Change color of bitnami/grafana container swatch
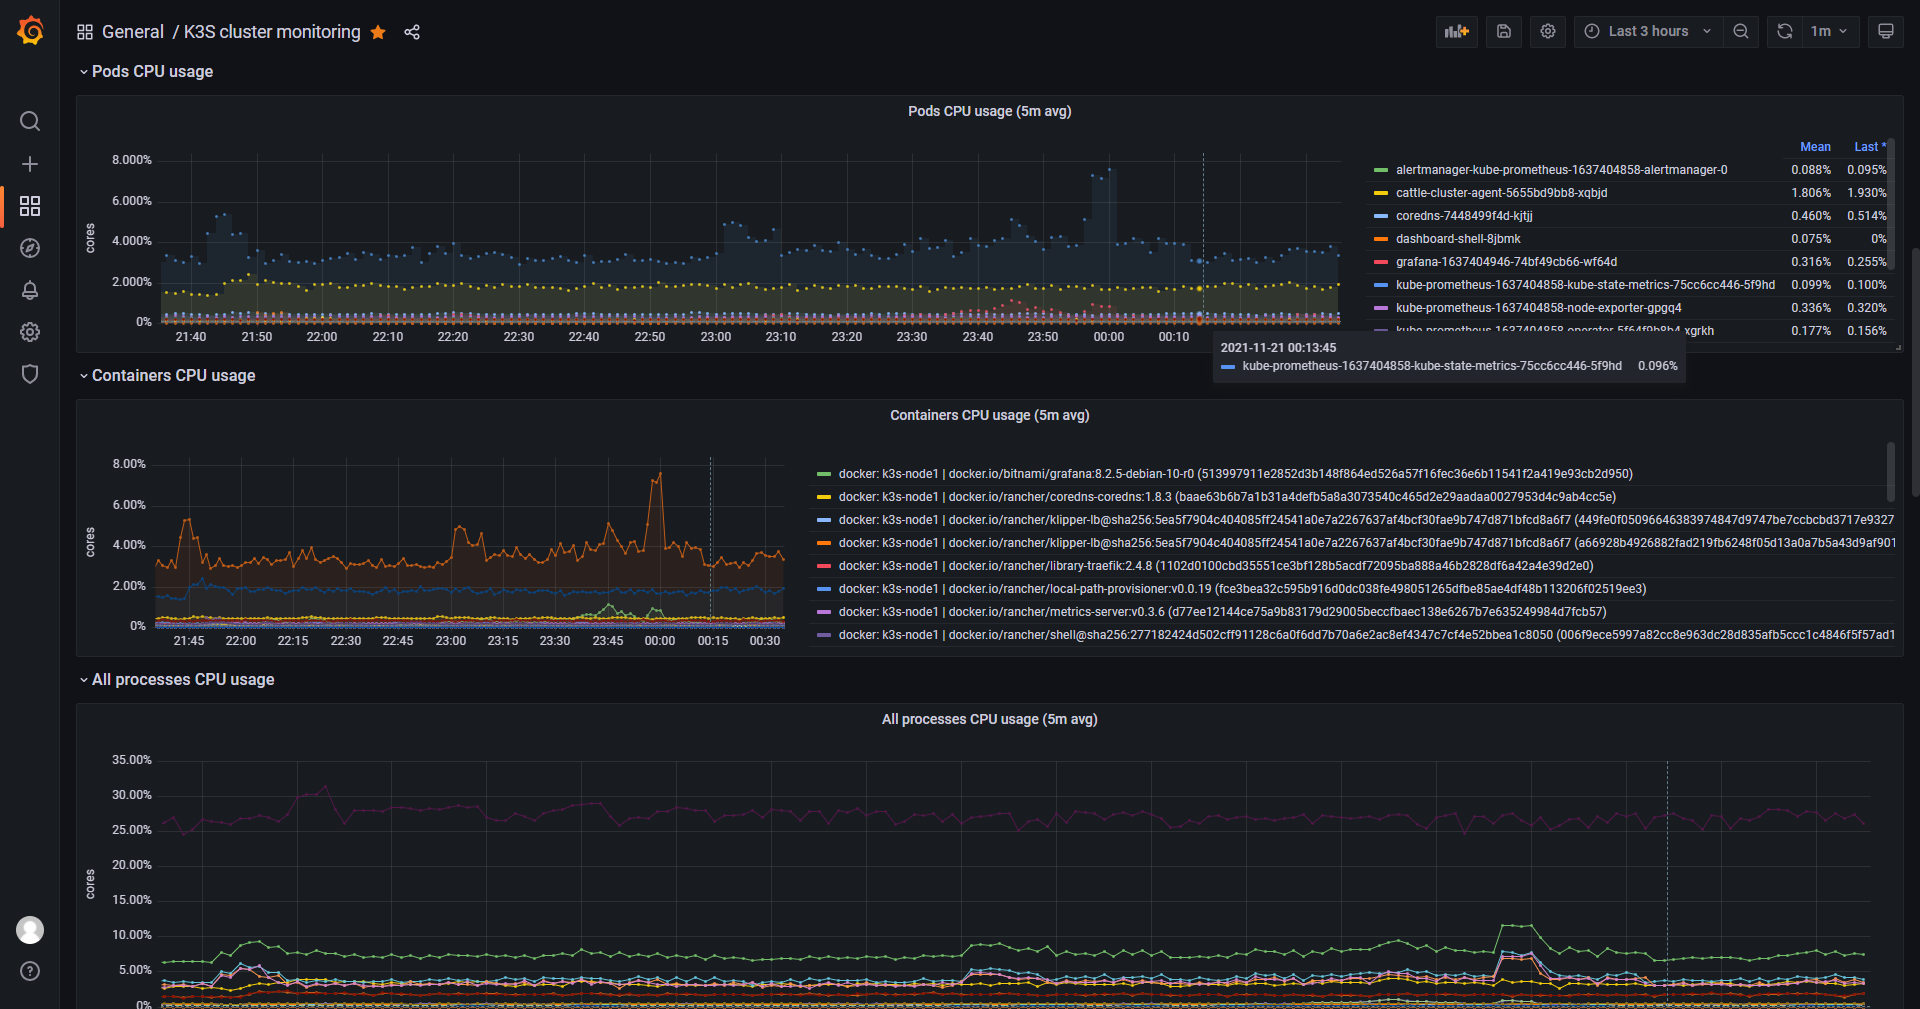 pos(824,474)
